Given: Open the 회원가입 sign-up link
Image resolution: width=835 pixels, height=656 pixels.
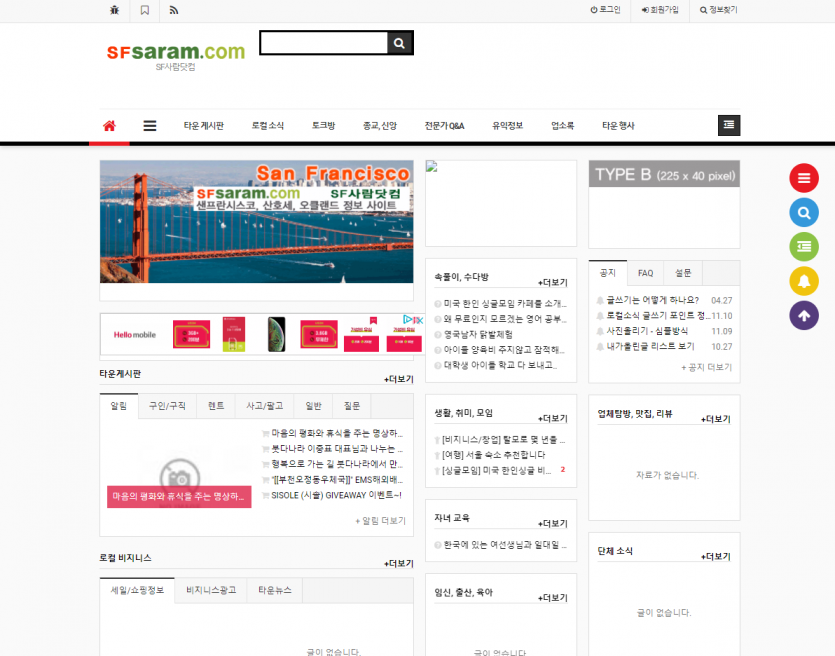Looking at the screenshot, I should point(660,10).
